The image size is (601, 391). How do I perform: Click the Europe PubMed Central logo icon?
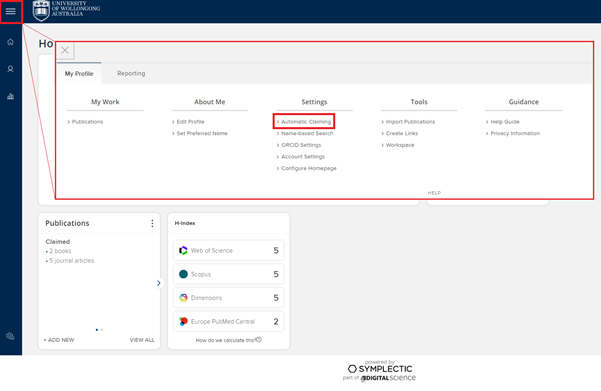pyautogui.click(x=183, y=321)
